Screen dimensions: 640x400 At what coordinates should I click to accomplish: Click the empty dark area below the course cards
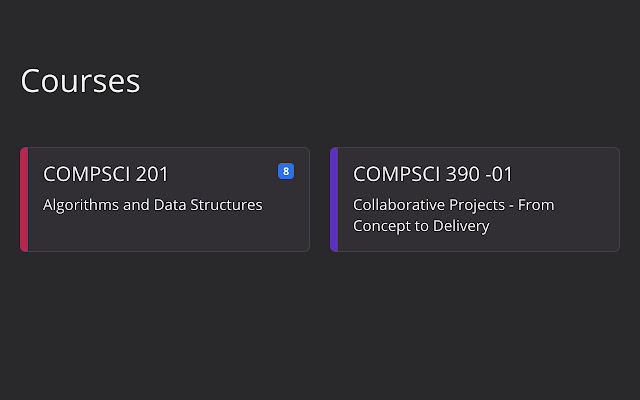click(x=320, y=330)
